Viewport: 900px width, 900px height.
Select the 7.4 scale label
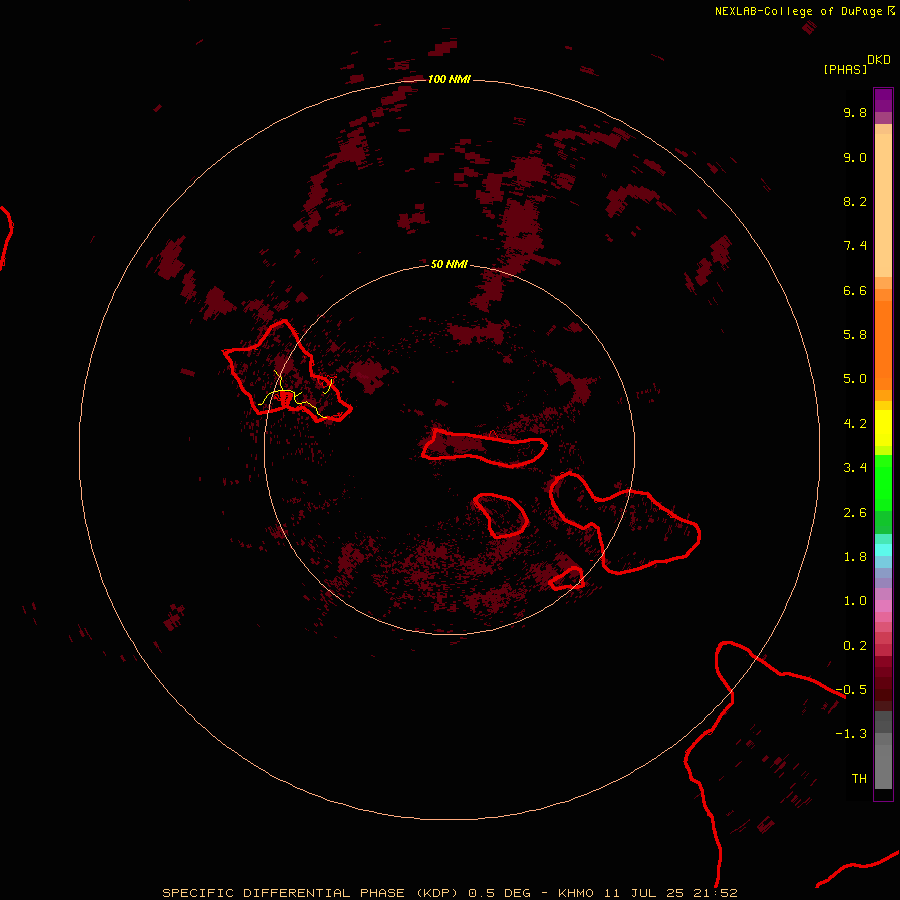(x=855, y=246)
